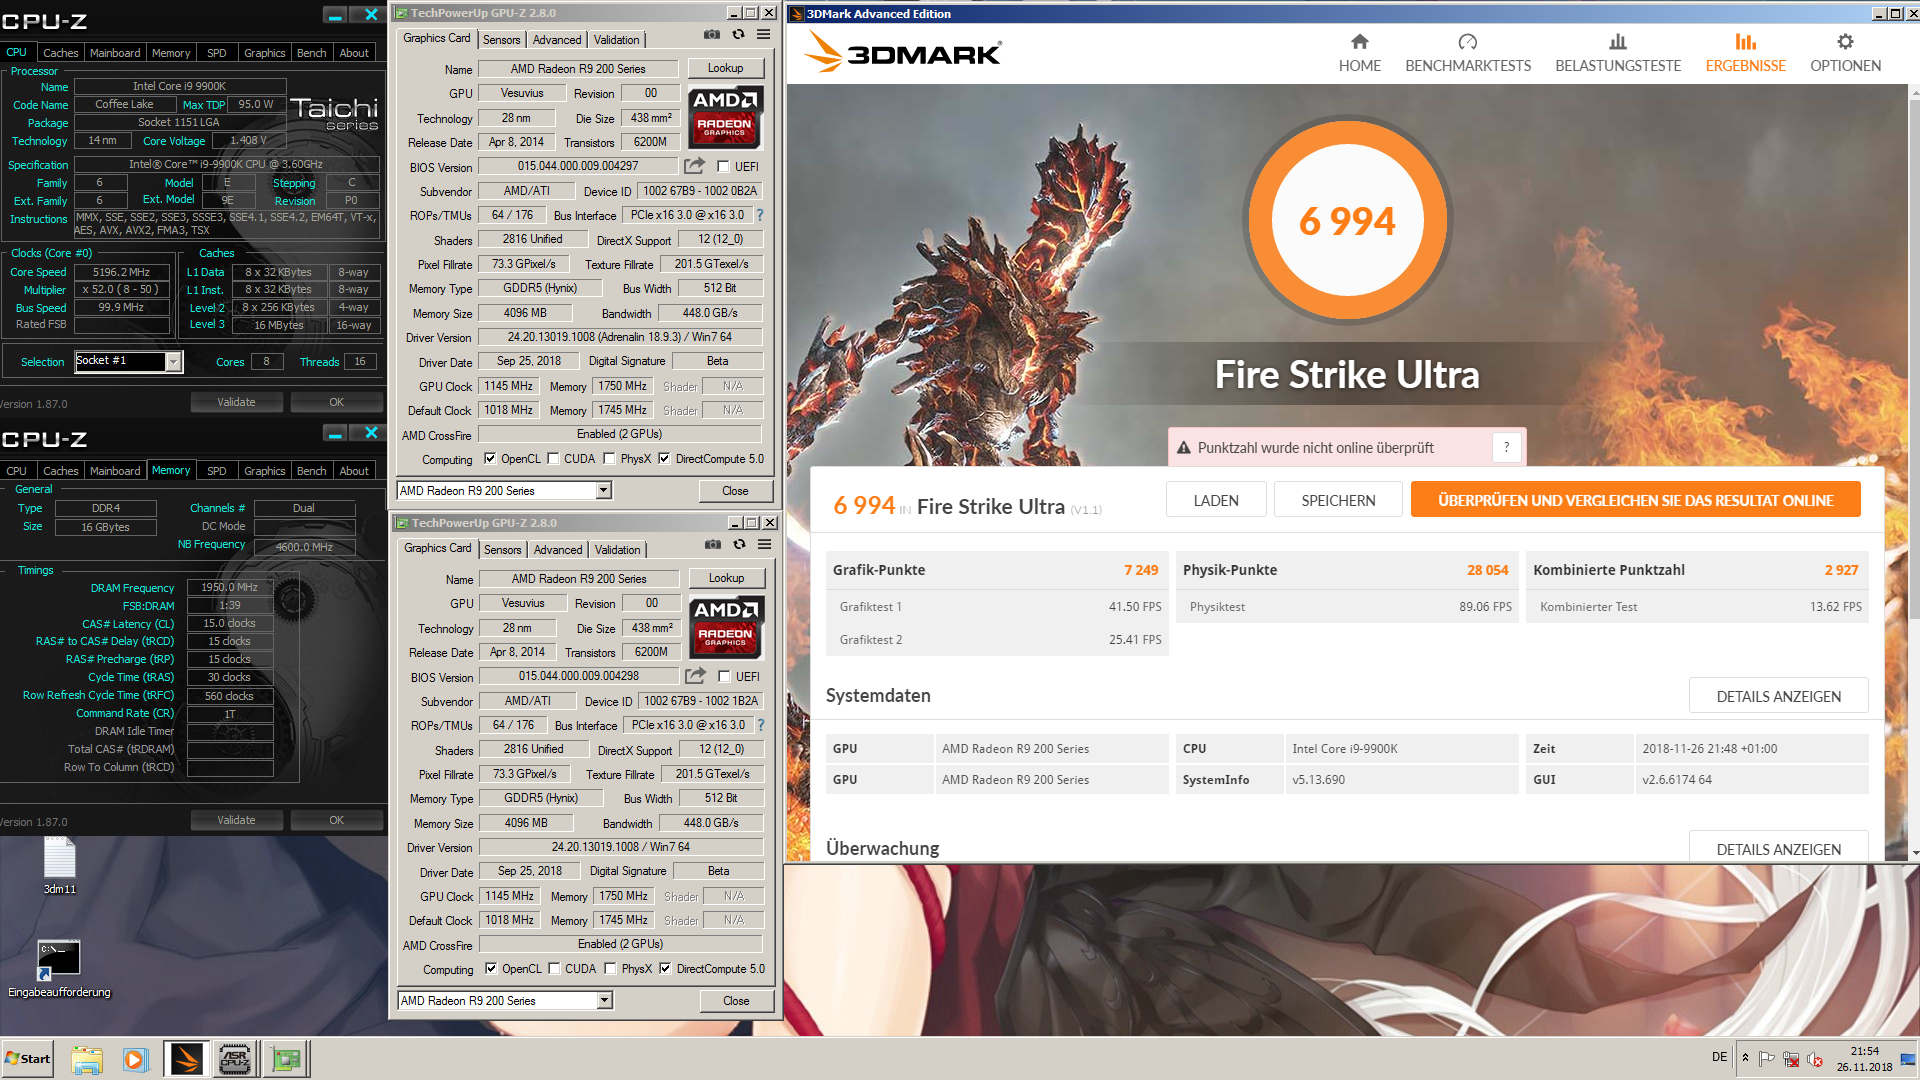This screenshot has height=1080, width=1920.
Task: Click the Bench tab in top CPU-Z
Action: point(311,53)
